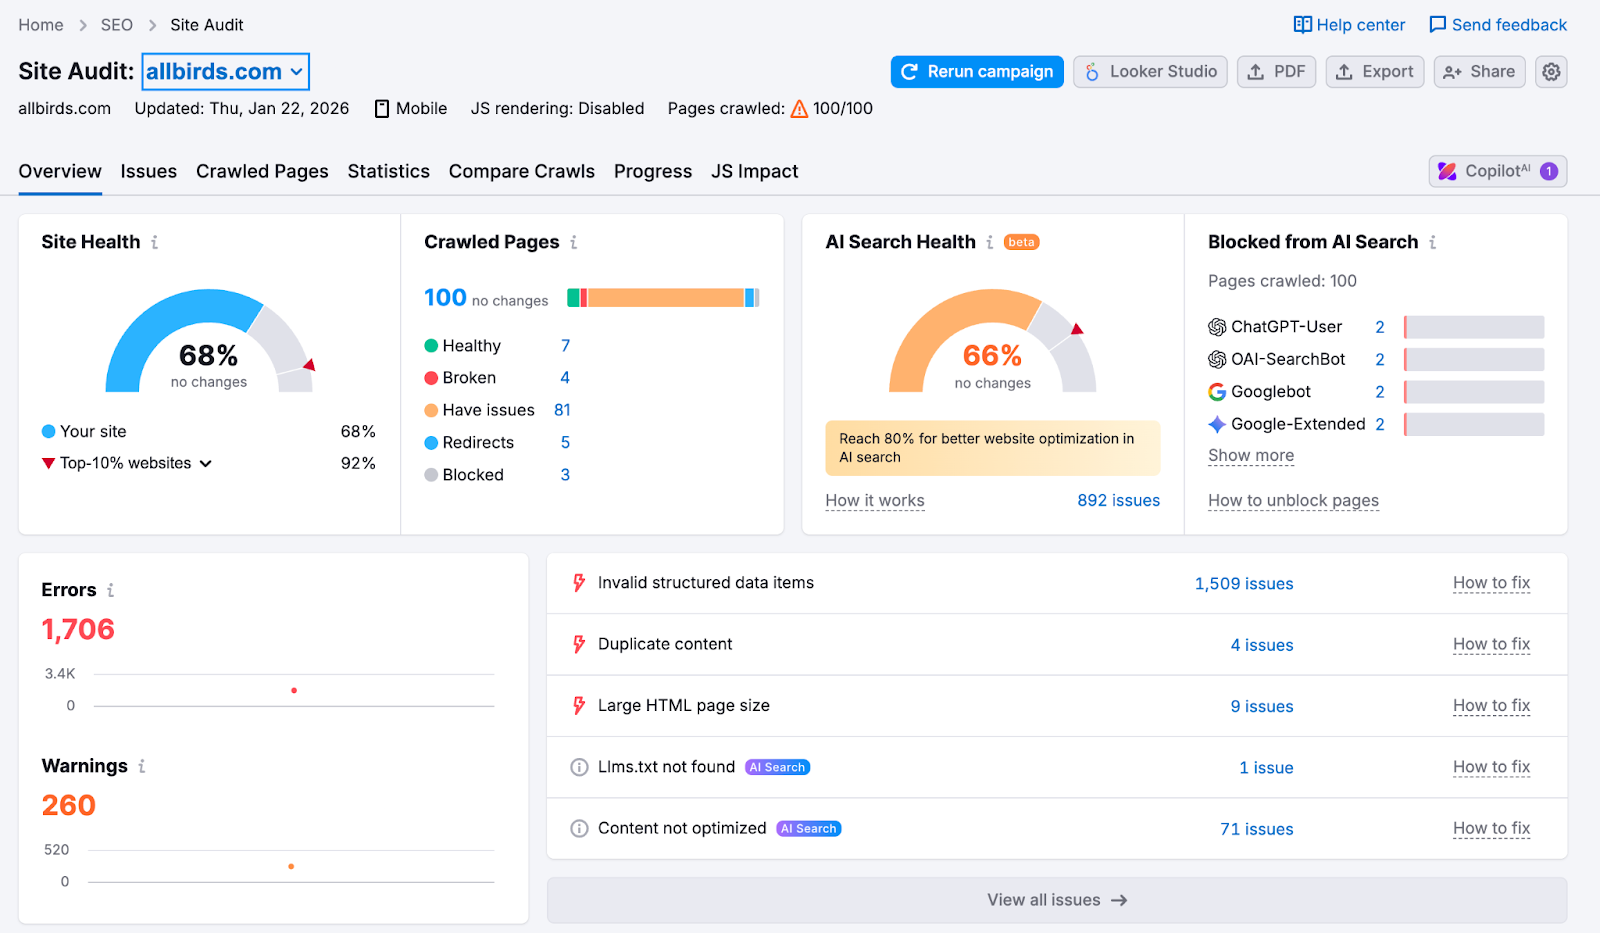
Task: Click the Warnings info icon
Action: pos(142,766)
